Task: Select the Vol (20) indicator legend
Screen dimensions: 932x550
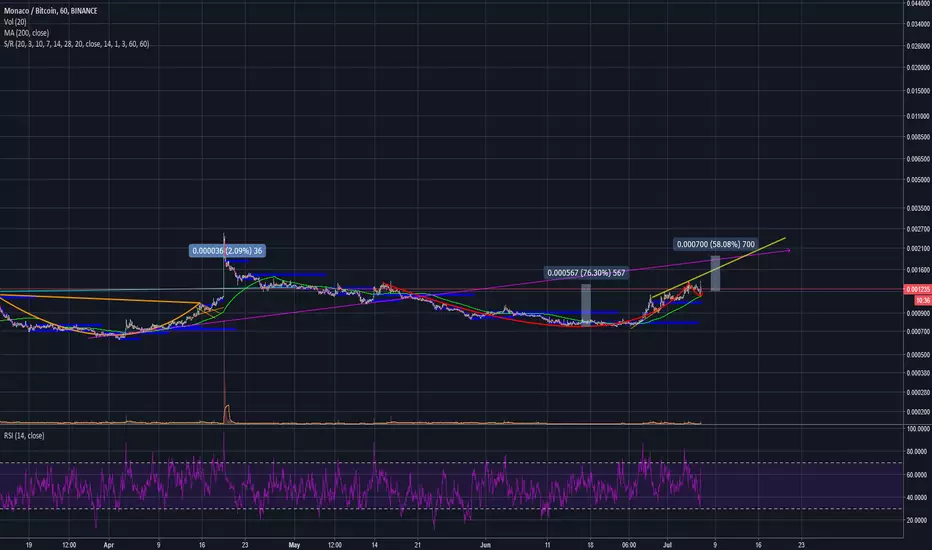Action: coord(15,22)
